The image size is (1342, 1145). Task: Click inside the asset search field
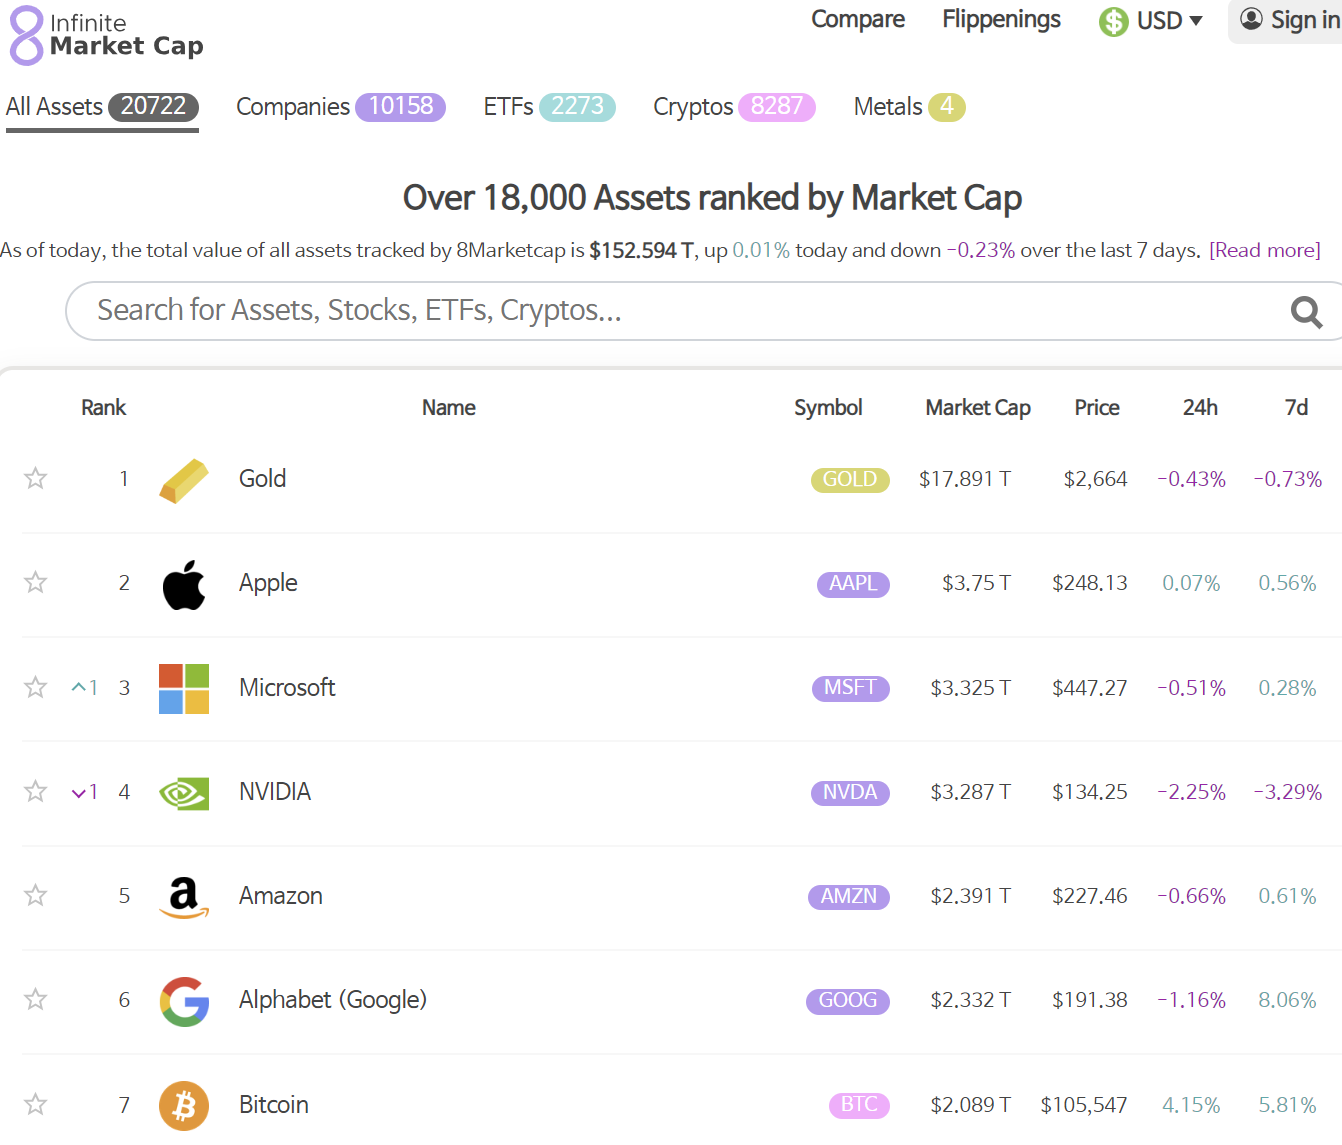click(x=600, y=311)
